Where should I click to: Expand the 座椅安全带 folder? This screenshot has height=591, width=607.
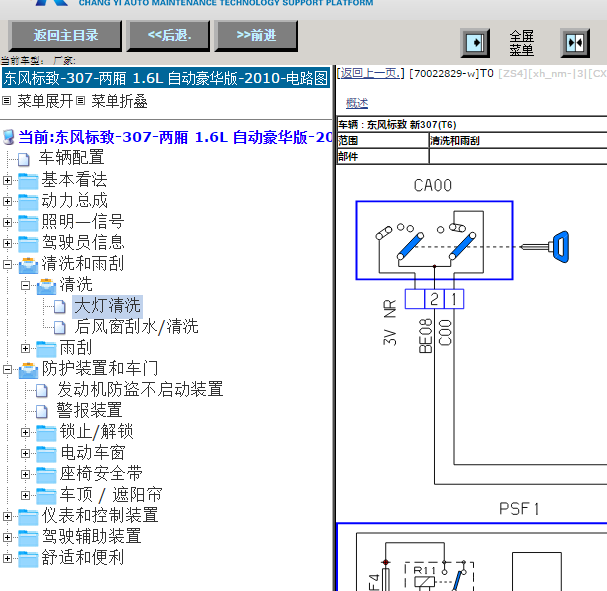tap(25, 474)
